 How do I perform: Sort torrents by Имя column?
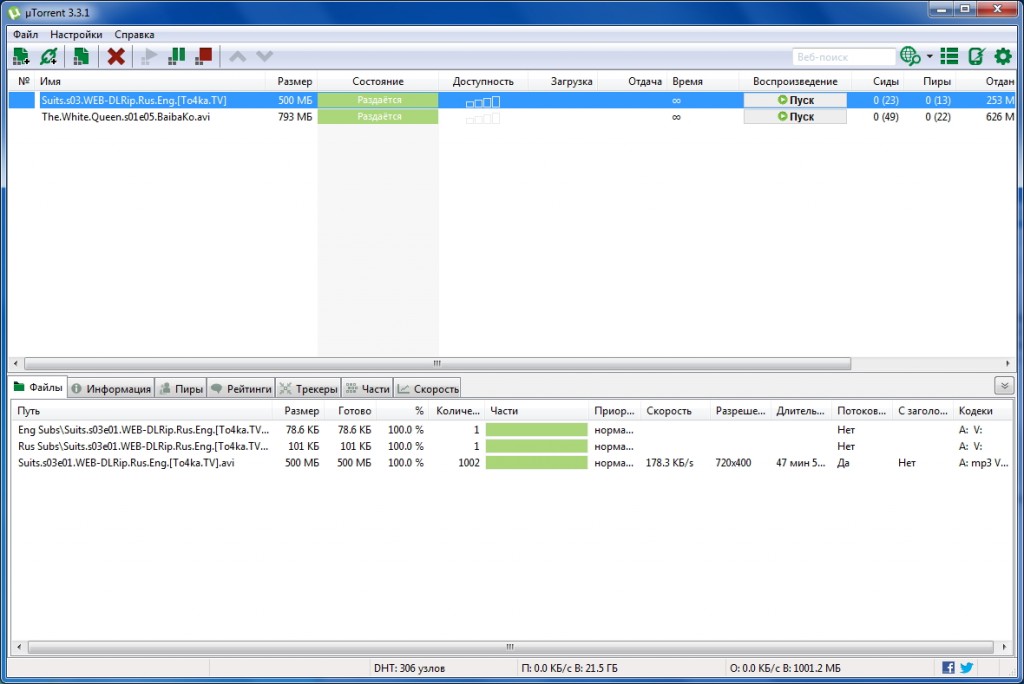point(150,81)
